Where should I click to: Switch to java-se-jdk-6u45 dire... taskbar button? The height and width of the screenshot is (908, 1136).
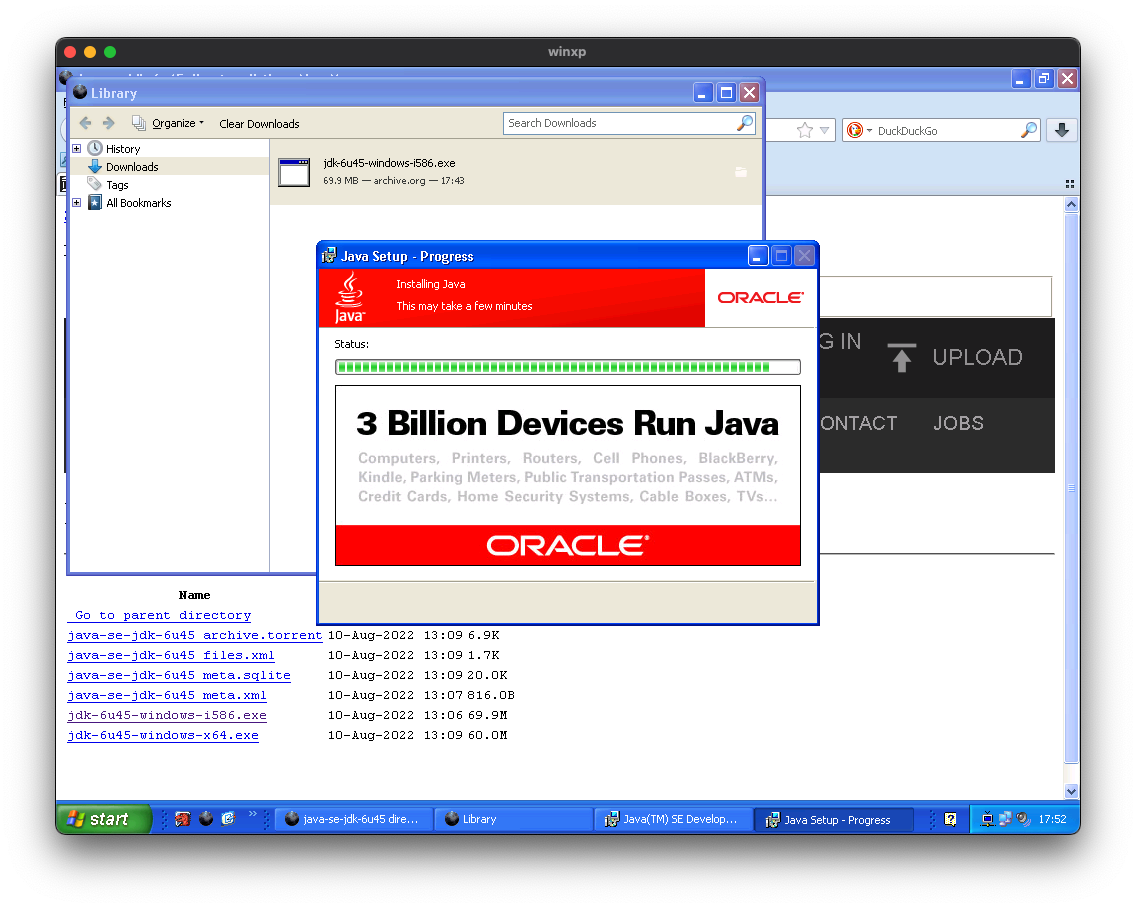pos(354,820)
